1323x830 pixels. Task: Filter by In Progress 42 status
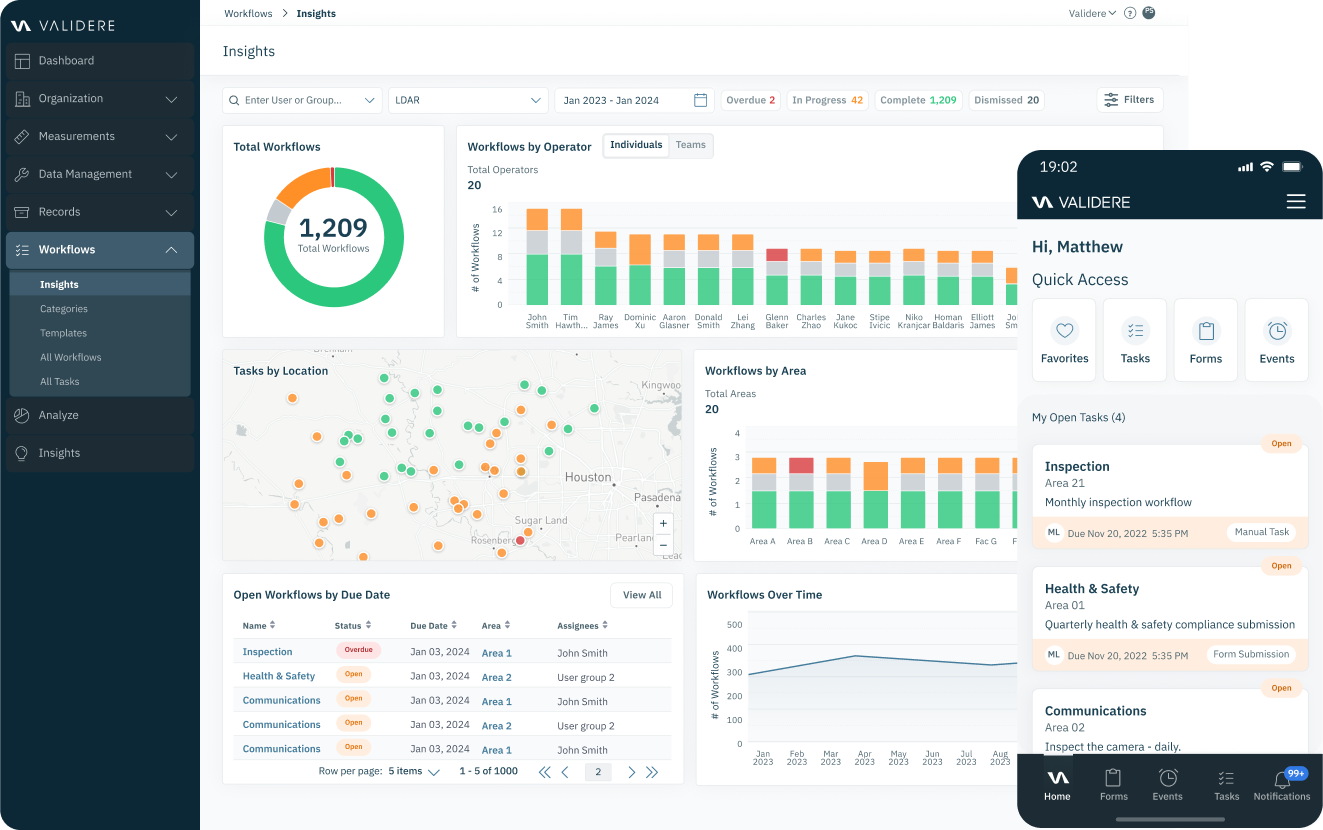[827, 100]
